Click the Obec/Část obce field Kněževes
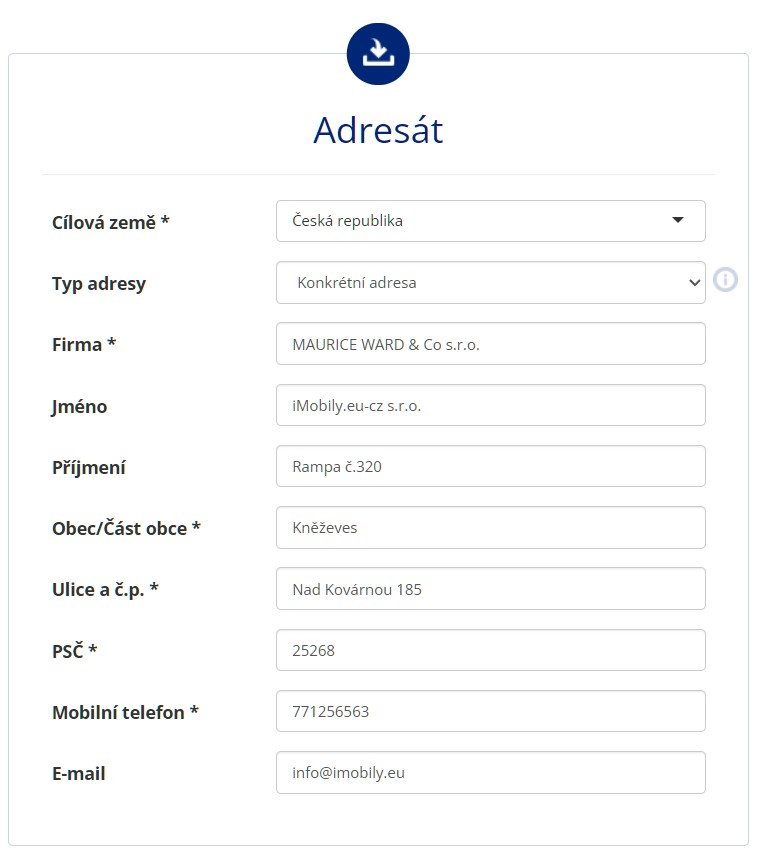 pos(491,527)
